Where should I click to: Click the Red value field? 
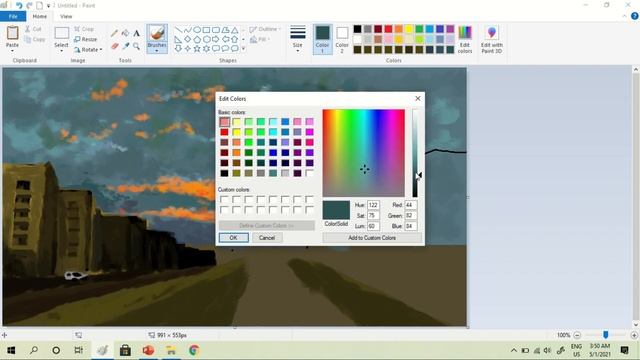(410, 205)
